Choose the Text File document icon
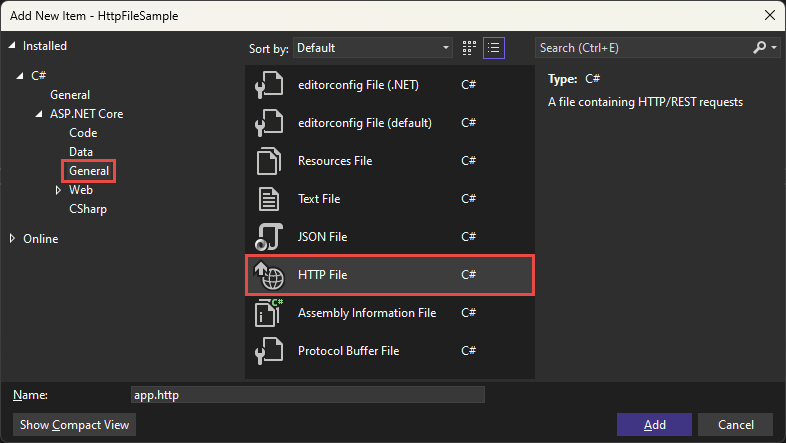 (x=269, y=199)
